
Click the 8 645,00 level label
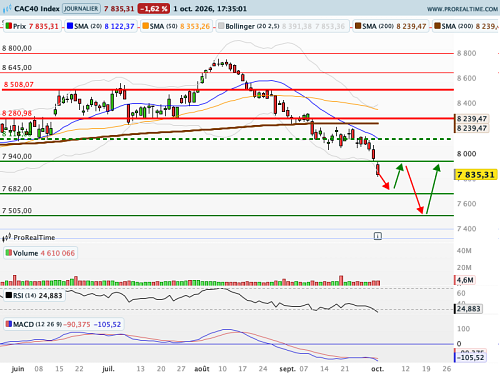[17, 68]
